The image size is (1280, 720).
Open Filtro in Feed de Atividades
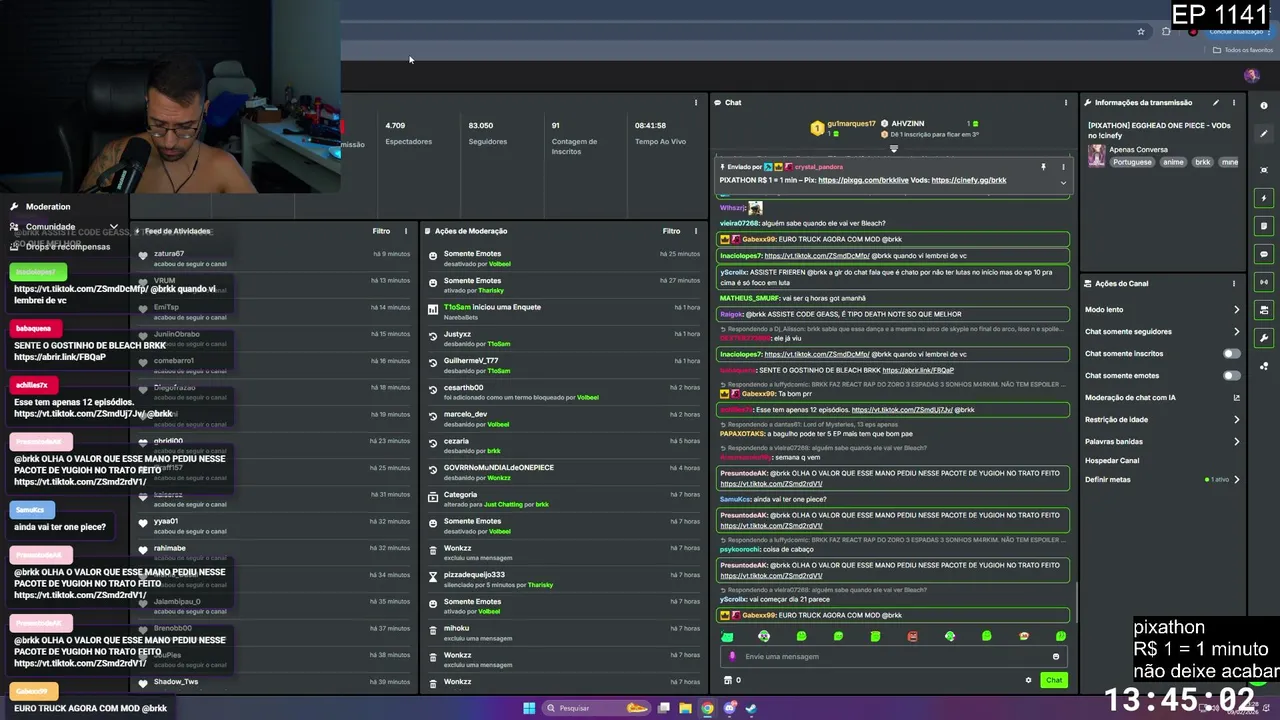coord(381,231)
